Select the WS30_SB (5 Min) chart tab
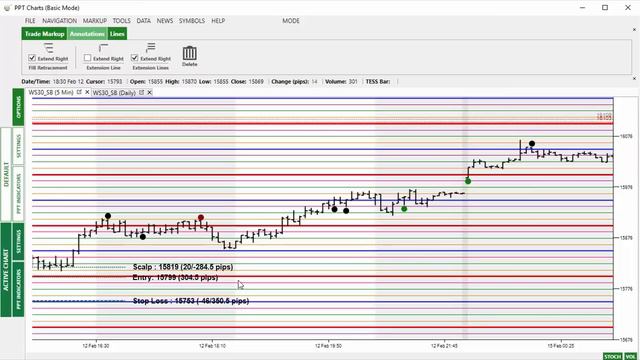This screenshot has width=640, height=360. (51, 93)
